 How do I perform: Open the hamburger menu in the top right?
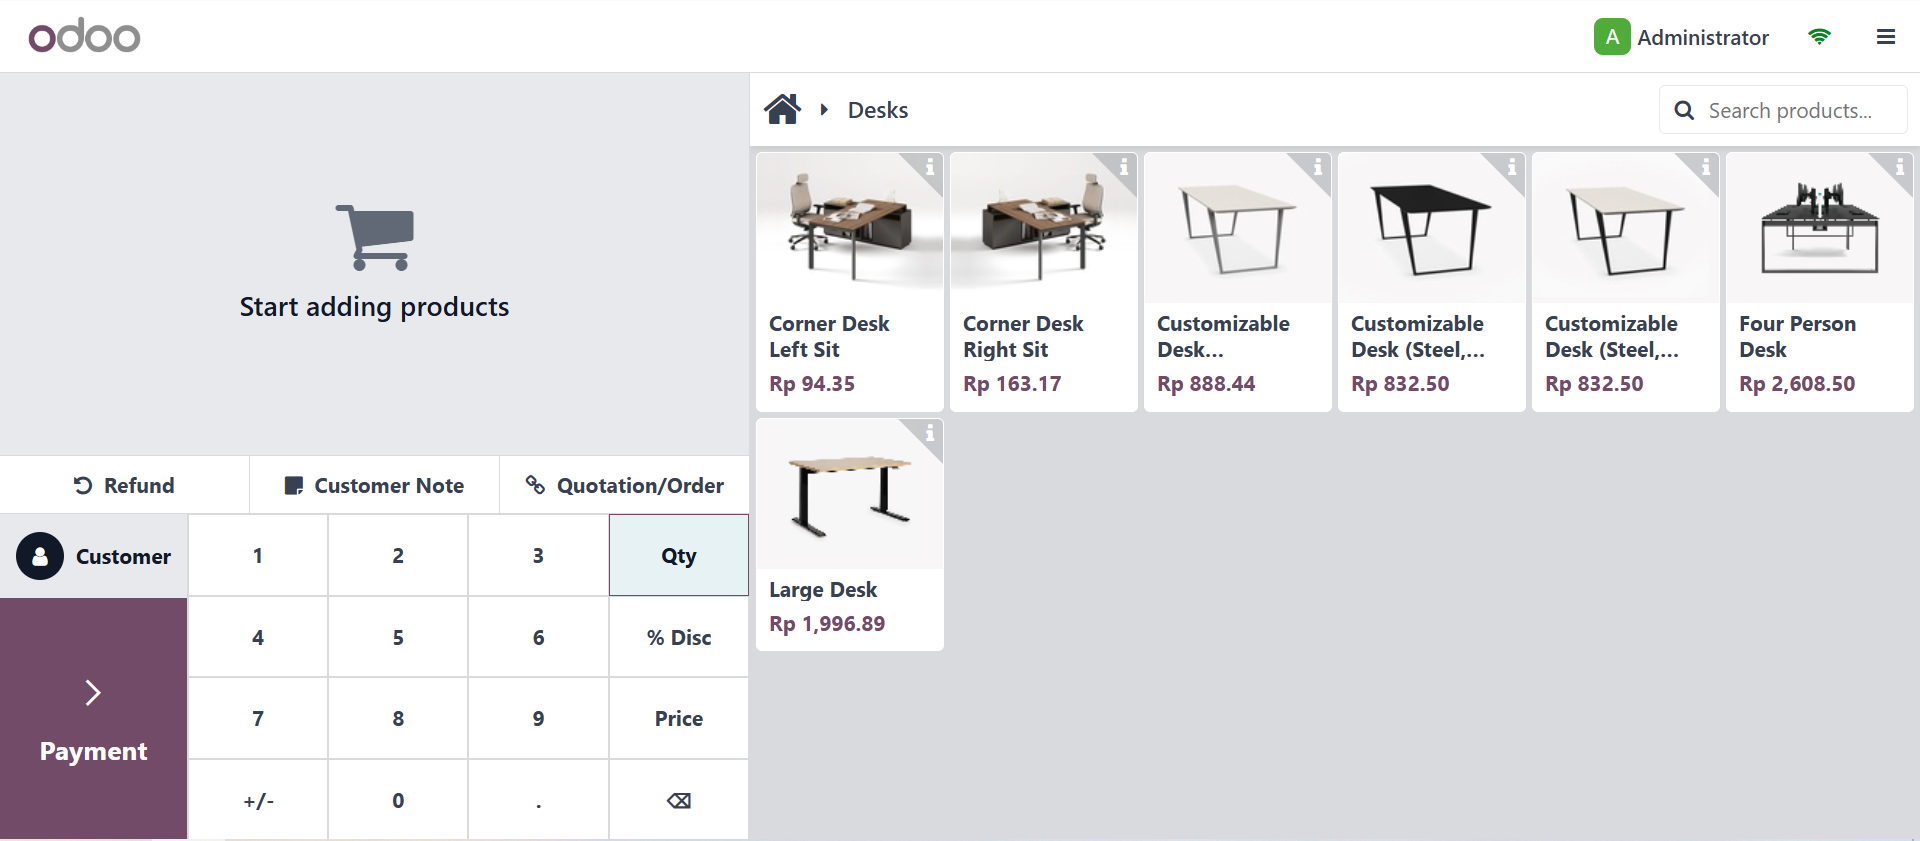[1888, 37]
